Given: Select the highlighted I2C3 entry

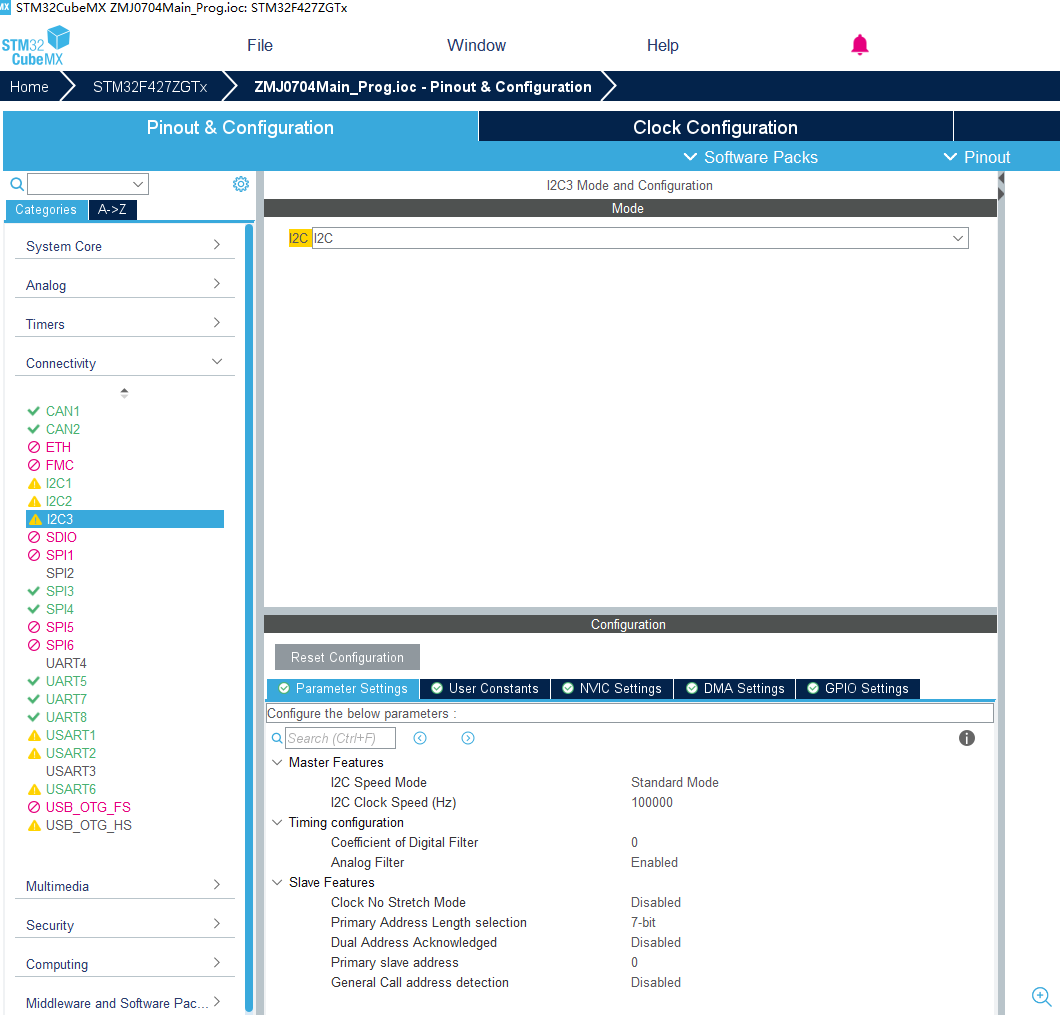Looking at the screenshot, I should click(124, 519).
